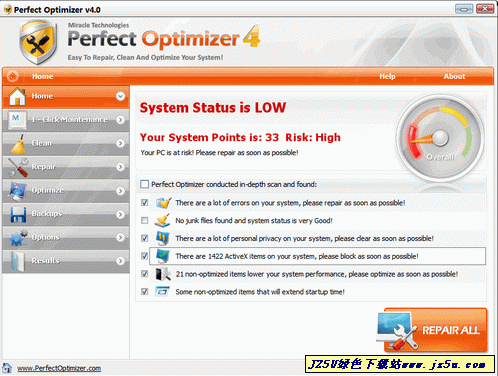Toggle 'Perfect Optimizer conducted in-depth scan' checkbox
The width and height of the screenshot is (498, 376).
[x=144, y=184]
